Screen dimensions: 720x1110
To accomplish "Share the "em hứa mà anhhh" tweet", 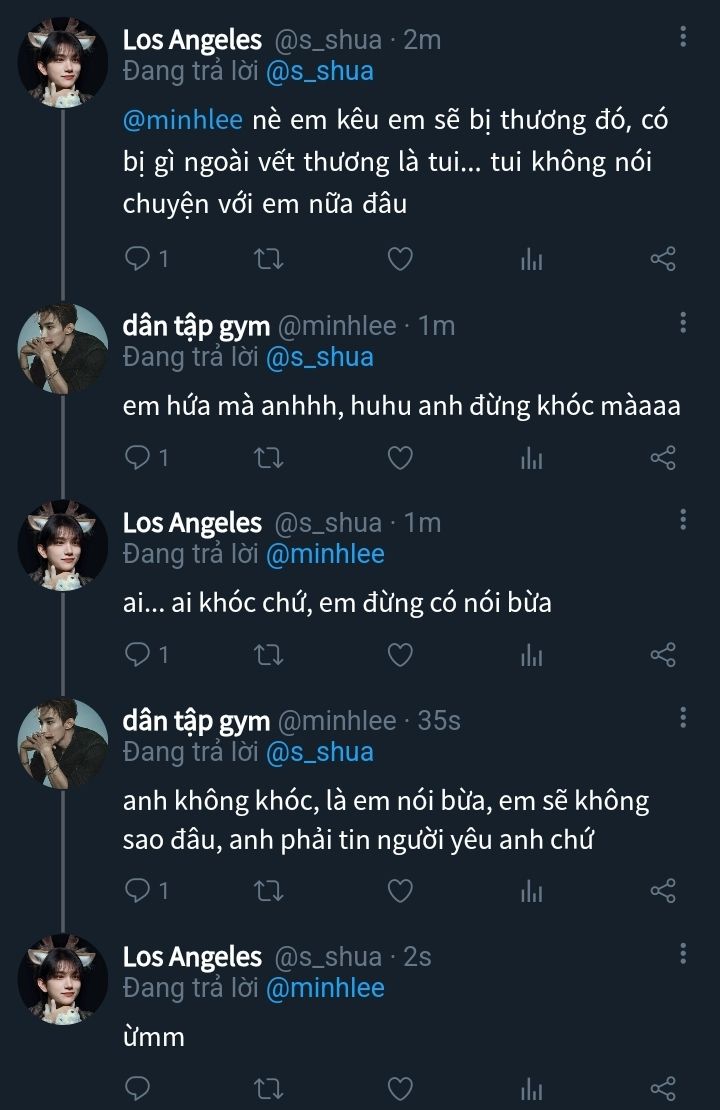I will [x=663, y=458].
